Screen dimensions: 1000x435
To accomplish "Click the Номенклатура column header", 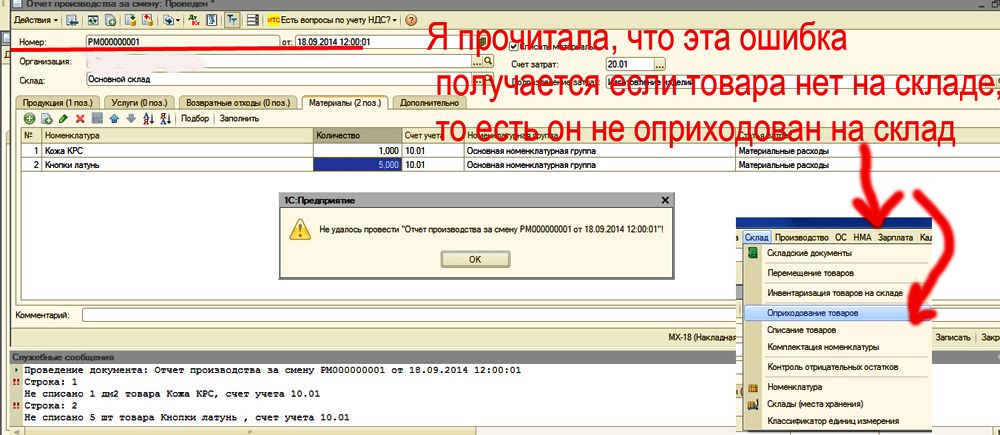I will (177, 135).
